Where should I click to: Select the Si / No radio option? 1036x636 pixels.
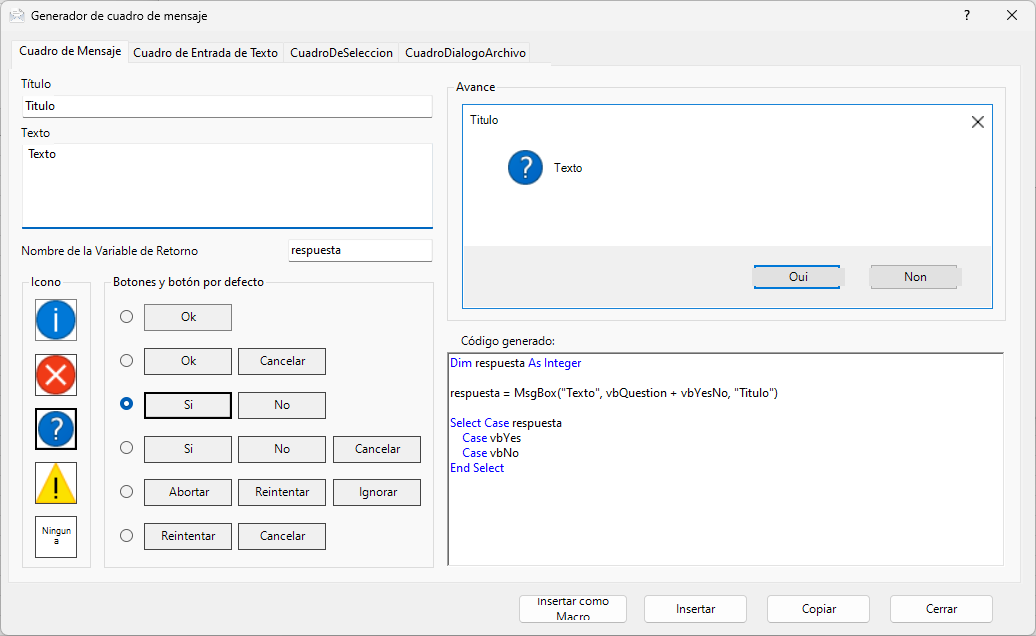(126, 404)
